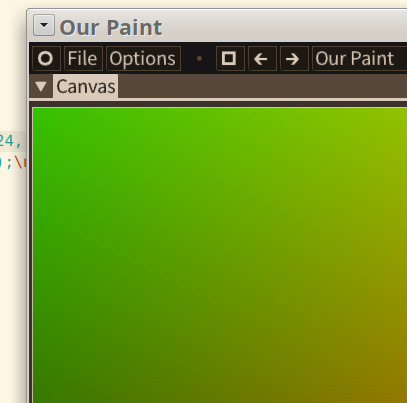The image size is (407, 403).
Task: Open the File menu
Action: (x=83, y=59)
